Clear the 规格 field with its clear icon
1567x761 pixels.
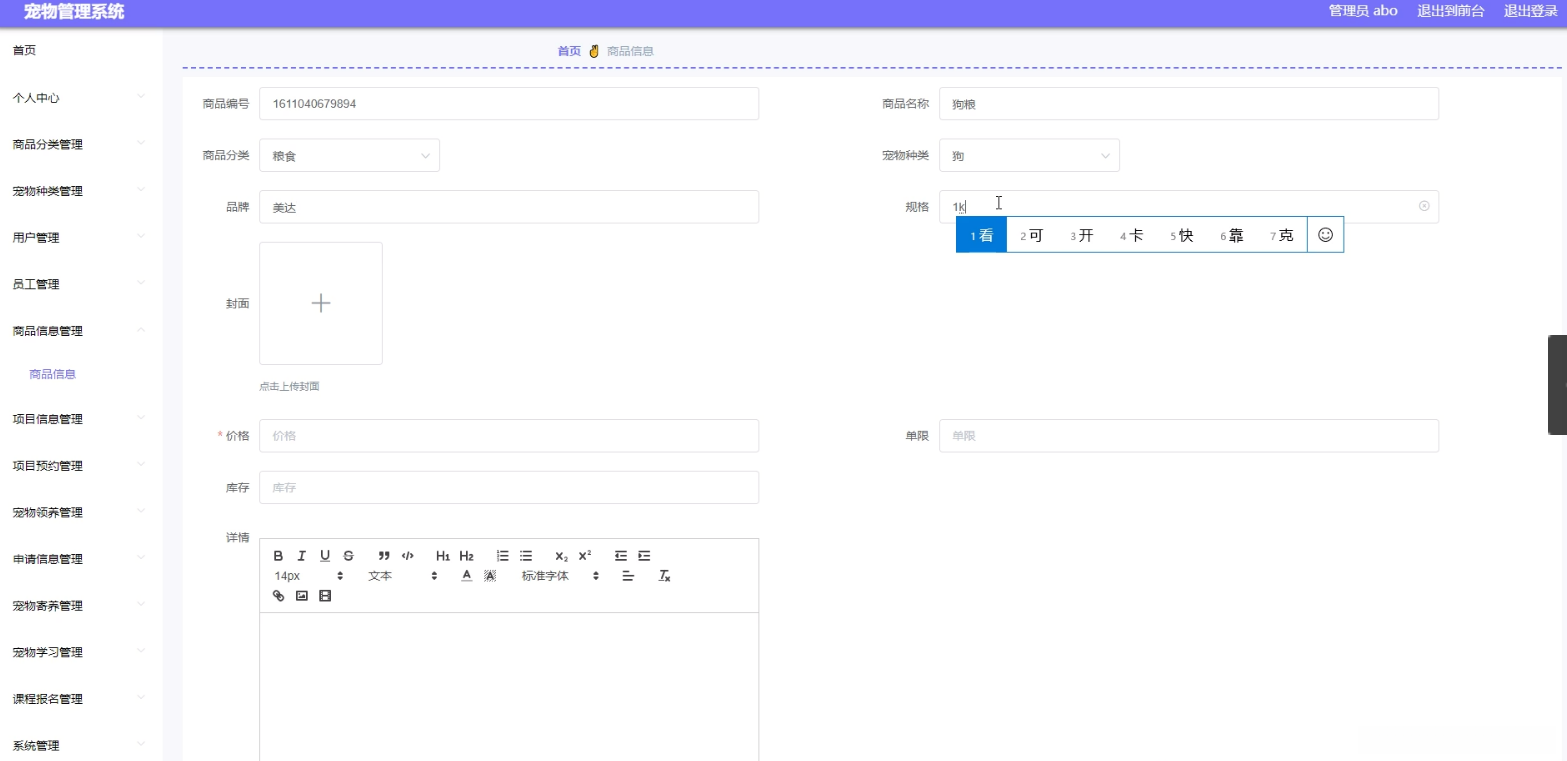(1424, 206)
